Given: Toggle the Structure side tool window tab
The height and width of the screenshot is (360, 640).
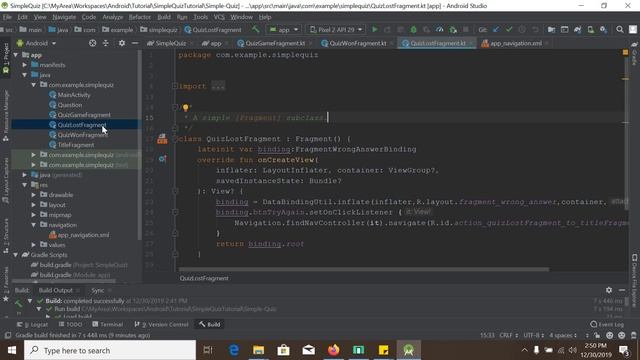Looking at the screenshot, I should (6, 236).
